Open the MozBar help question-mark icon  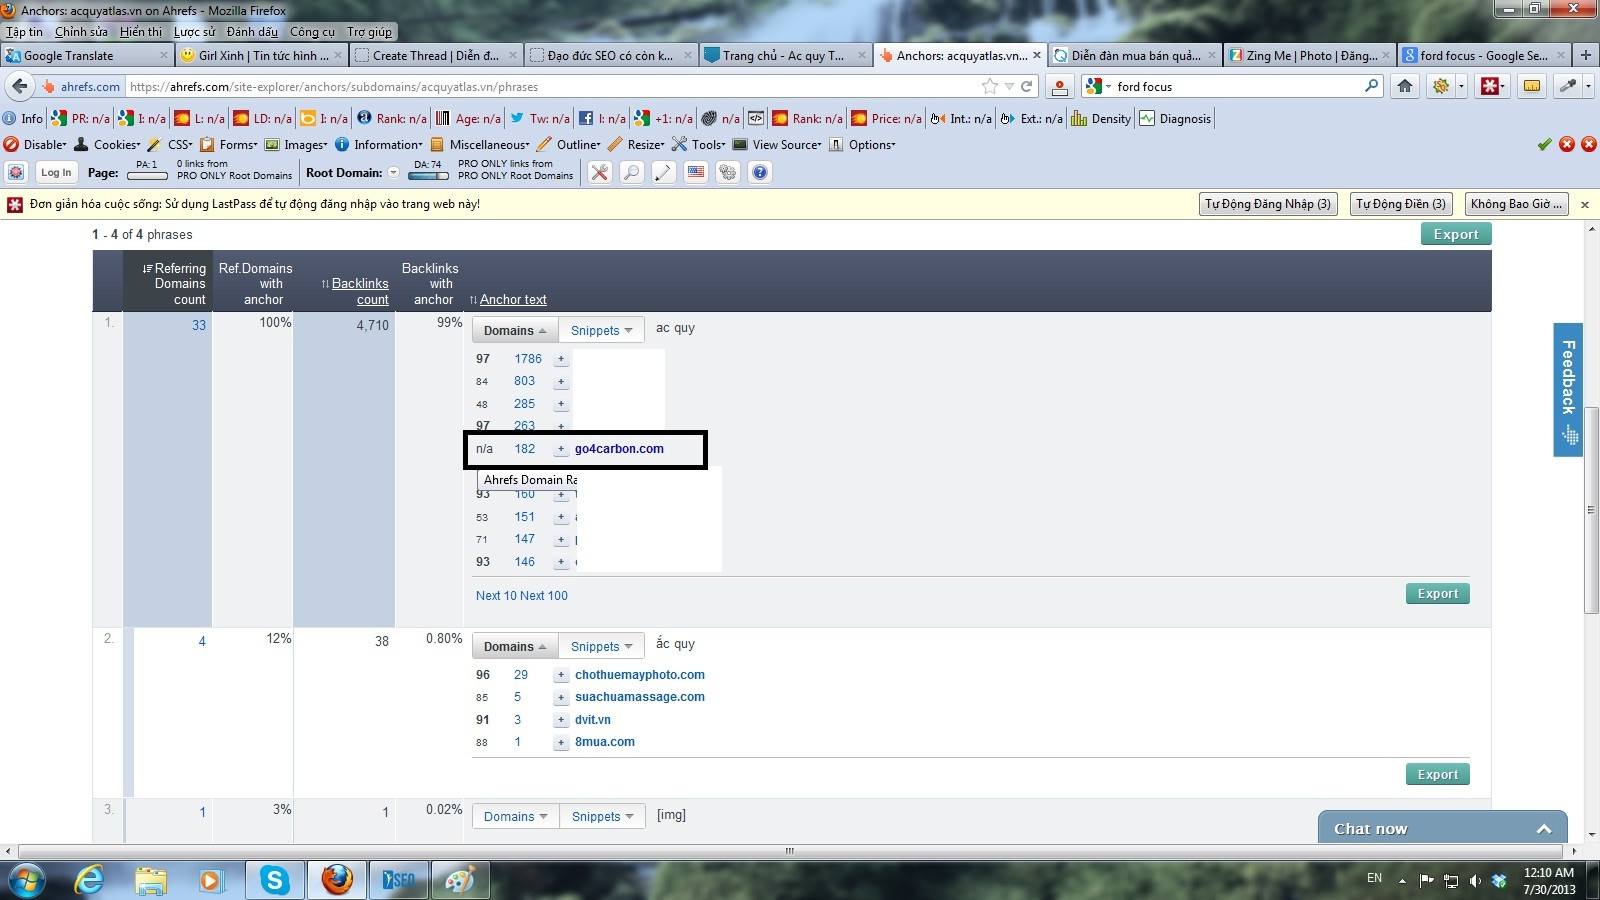(760, 172)
